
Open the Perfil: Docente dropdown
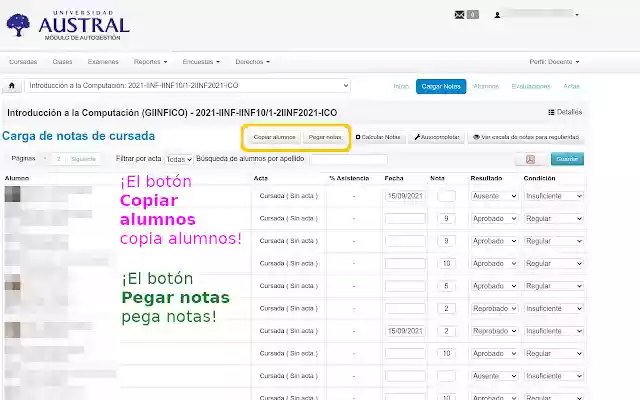[554, 62]
